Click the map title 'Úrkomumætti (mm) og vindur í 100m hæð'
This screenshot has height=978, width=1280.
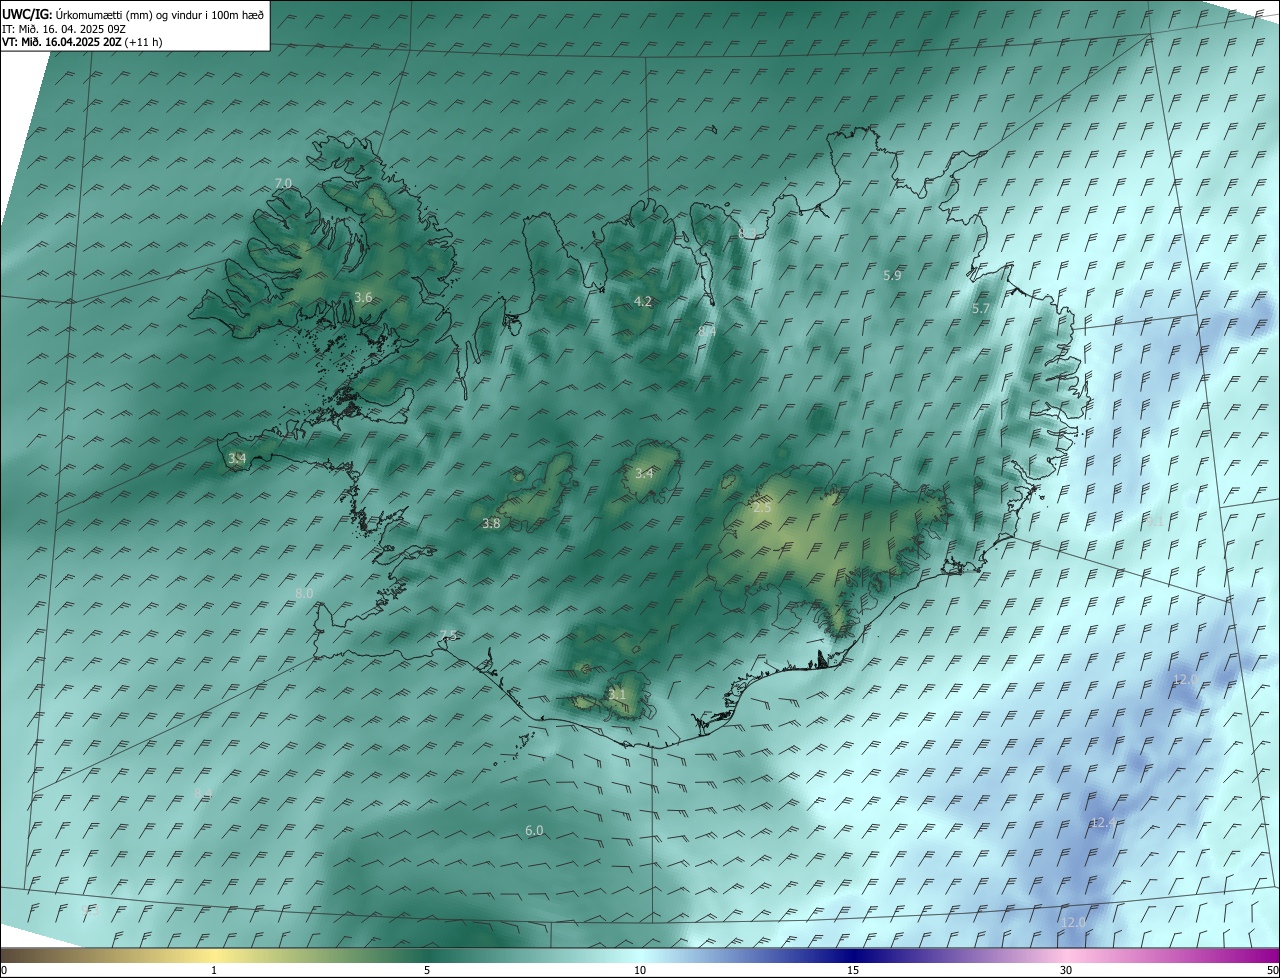(160, 15)
